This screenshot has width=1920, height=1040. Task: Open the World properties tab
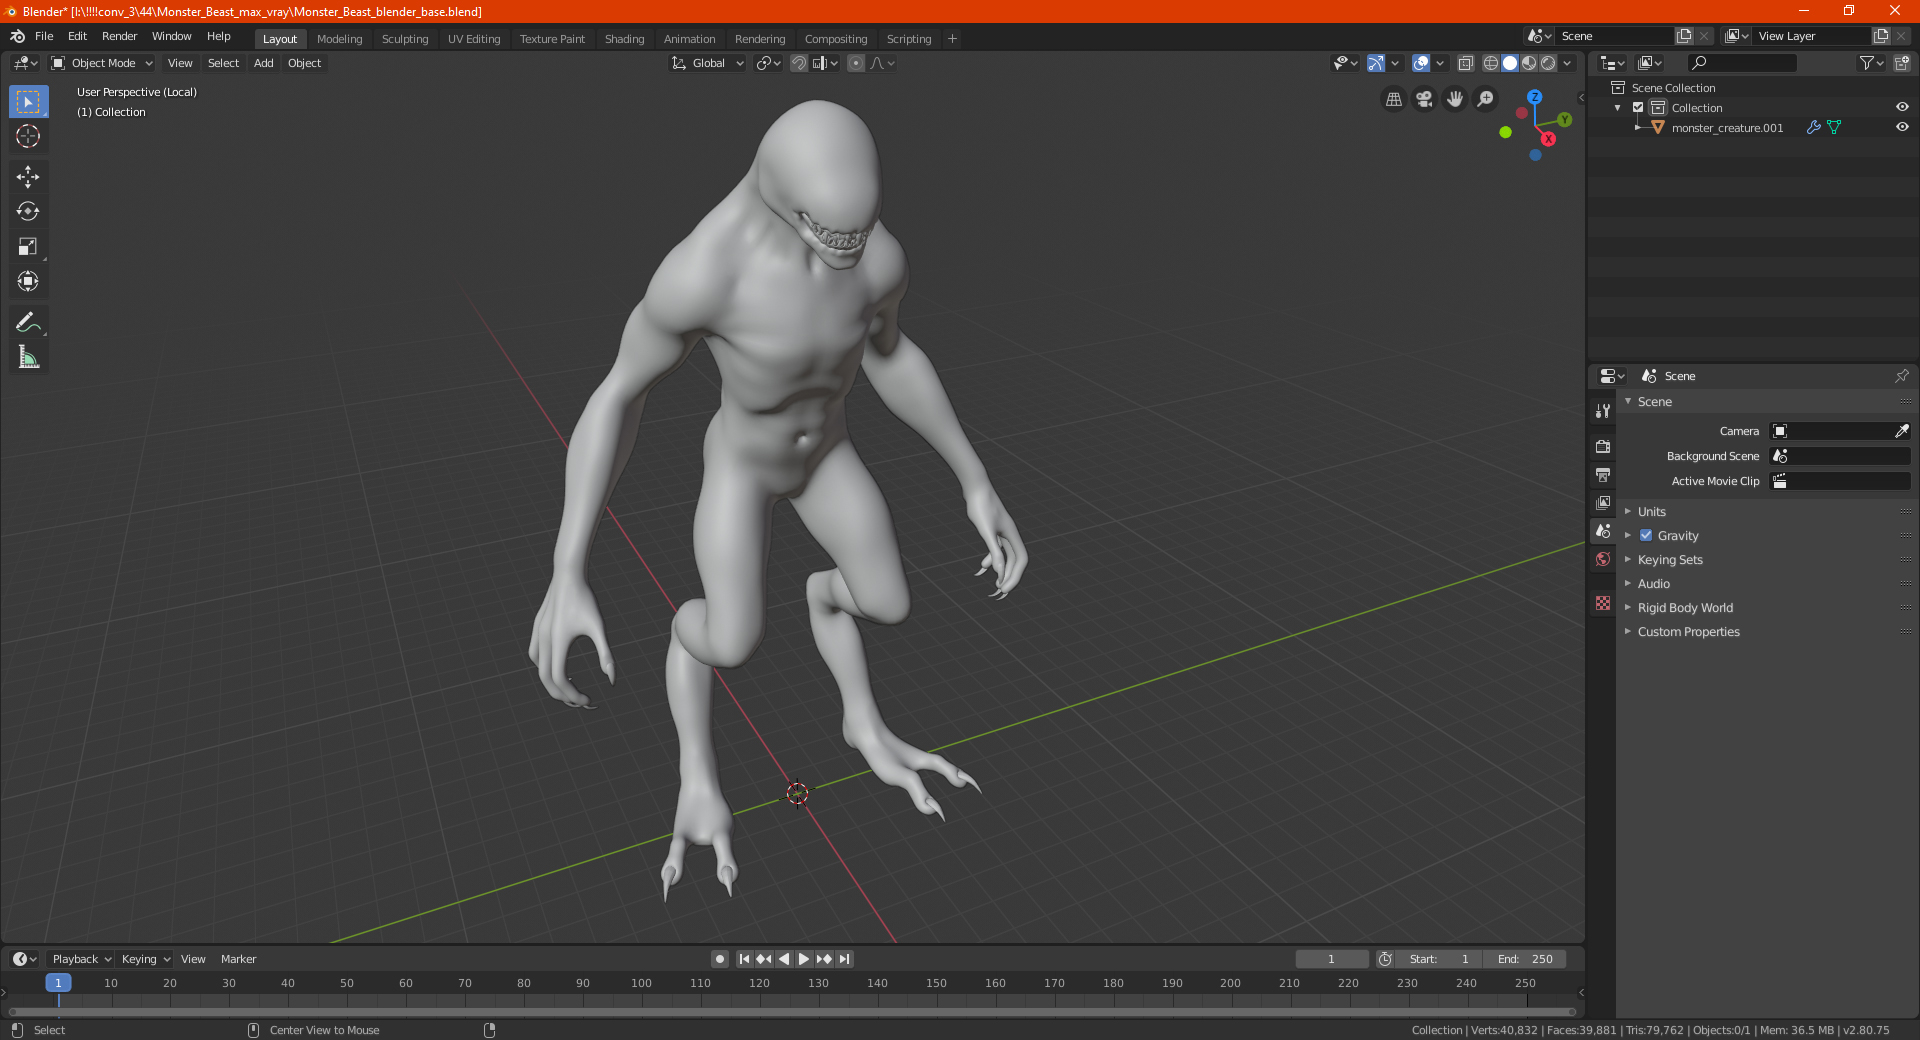coord(1603,559)
